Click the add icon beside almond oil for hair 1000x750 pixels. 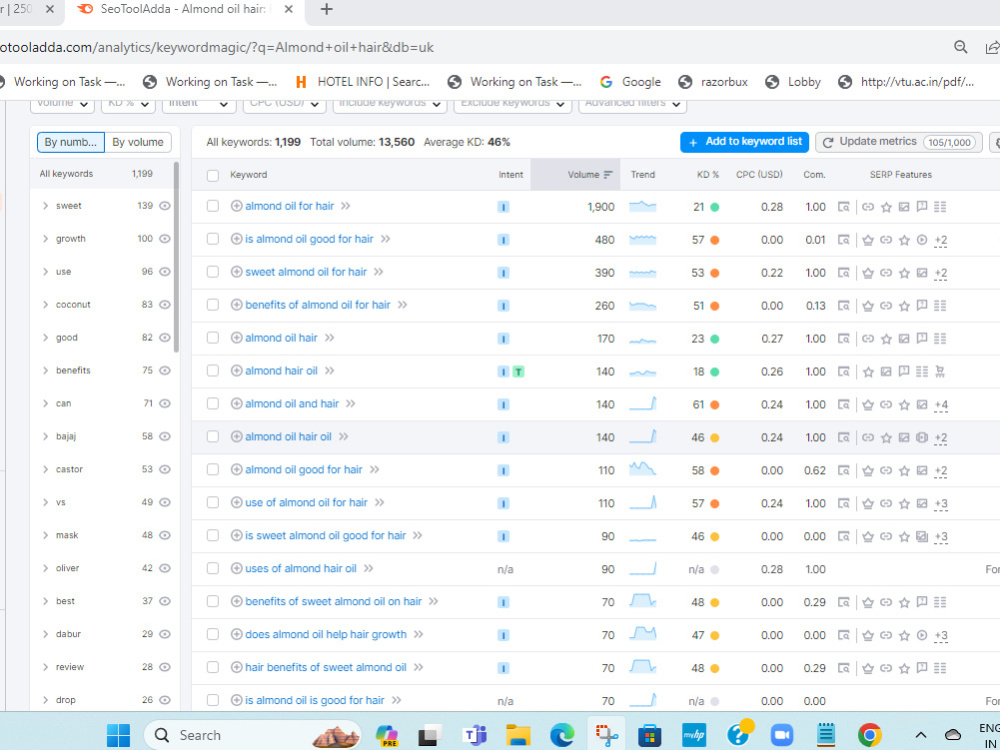point(236,206)
